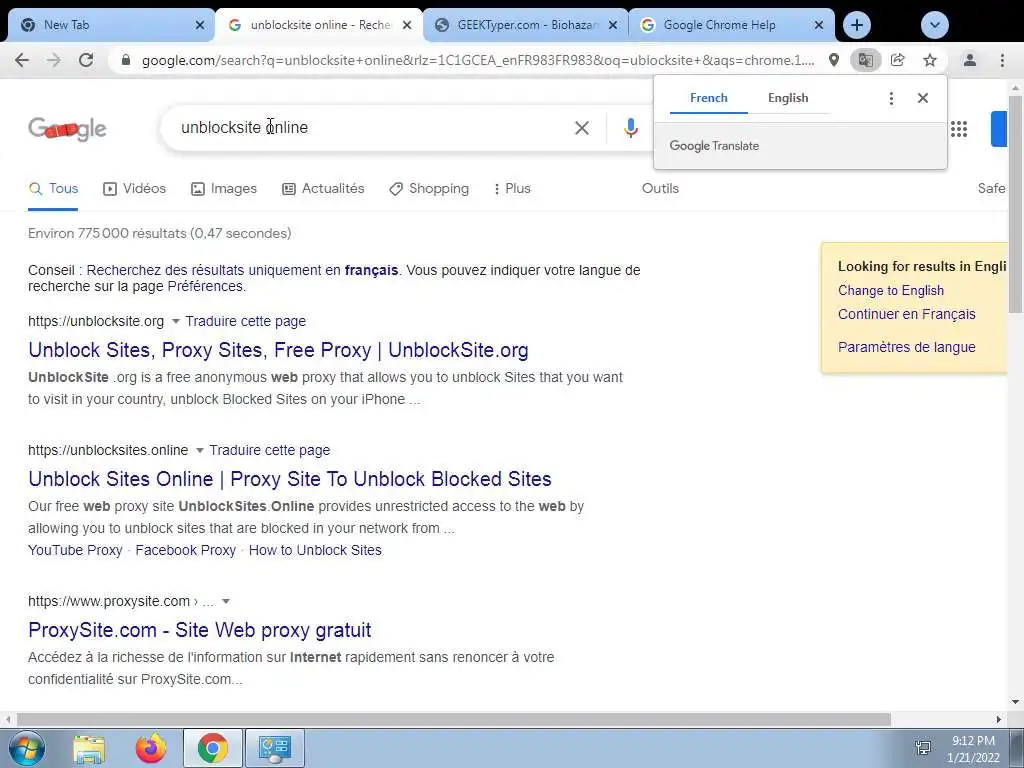Click Traduire cette page for unblocksites.online

coord(270,451)
